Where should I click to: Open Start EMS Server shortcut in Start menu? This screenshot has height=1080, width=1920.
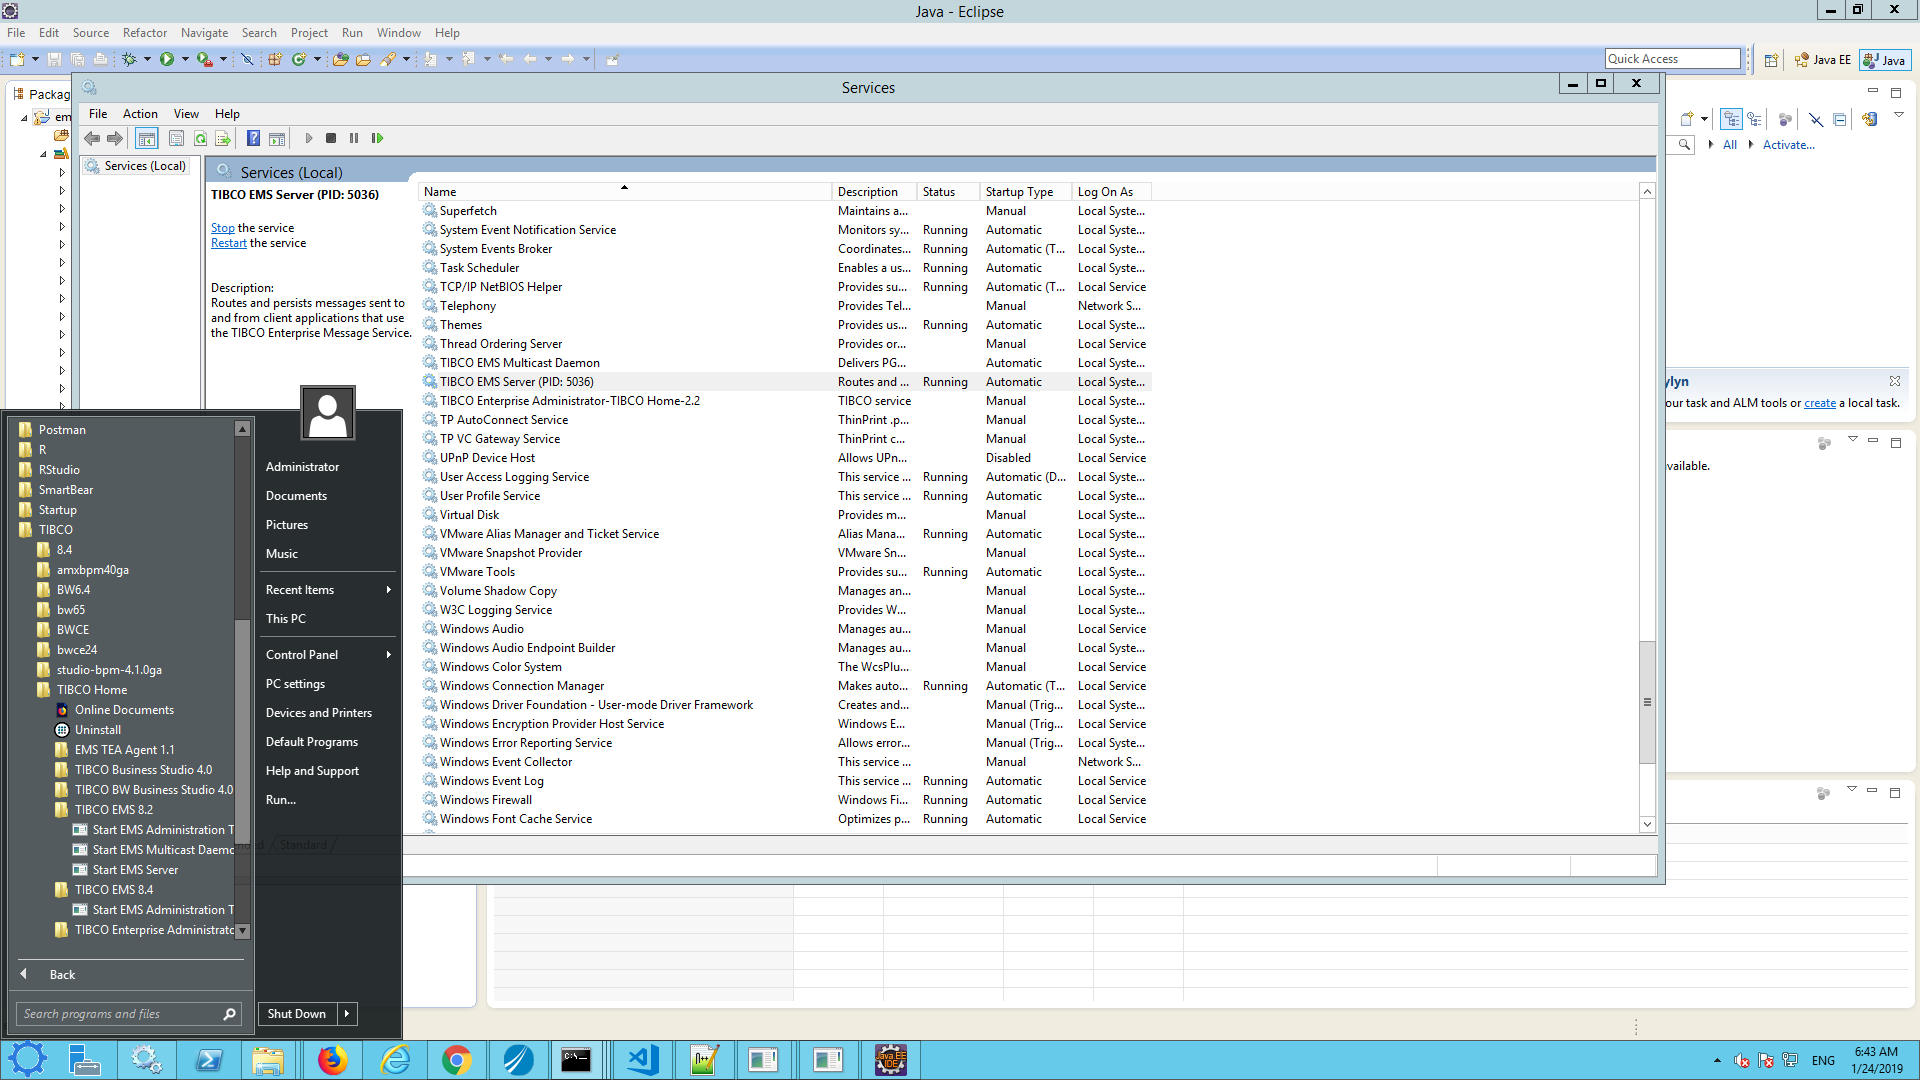point(135,870)
